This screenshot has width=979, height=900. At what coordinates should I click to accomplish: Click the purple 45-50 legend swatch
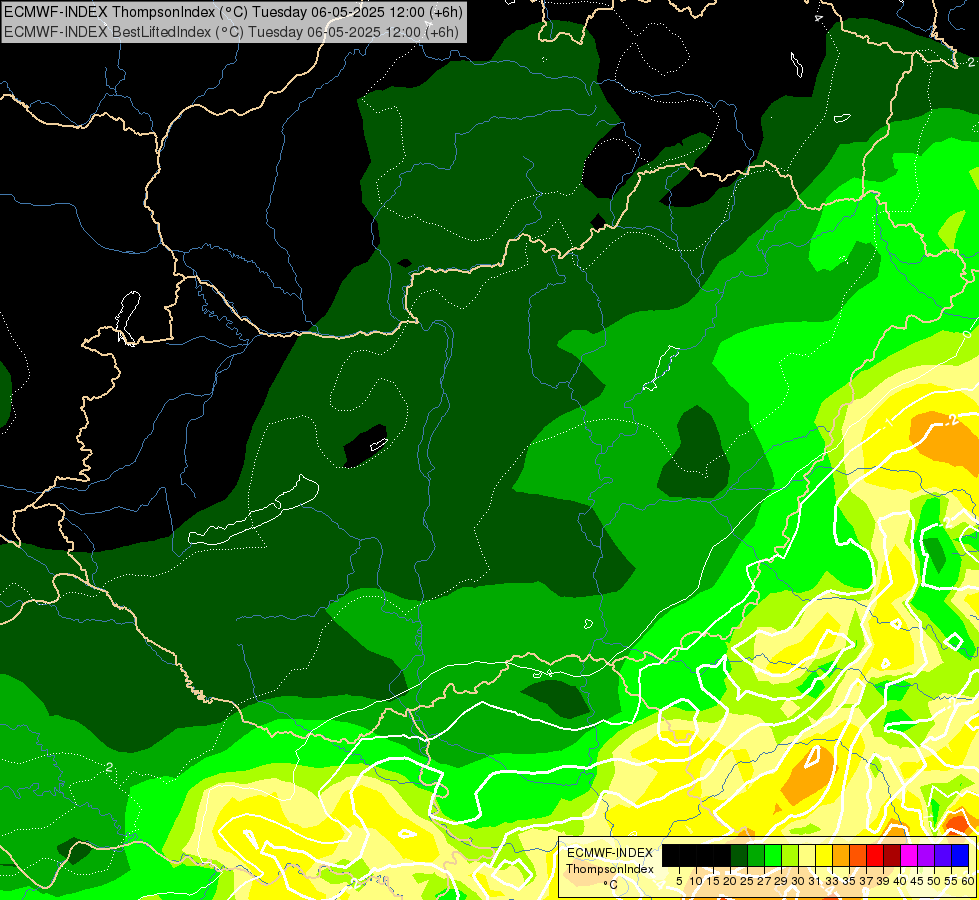pyautogui.click(x=926, y=855)
